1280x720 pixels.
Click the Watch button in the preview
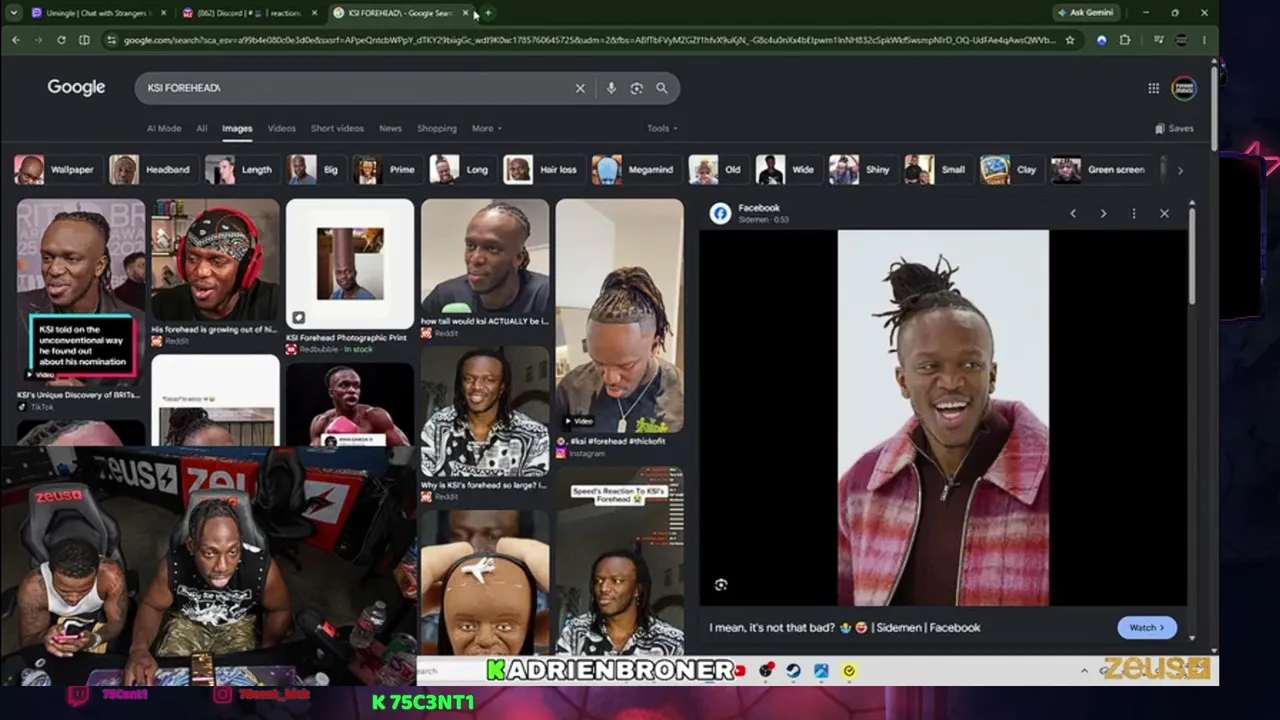tap(1147, 628)
